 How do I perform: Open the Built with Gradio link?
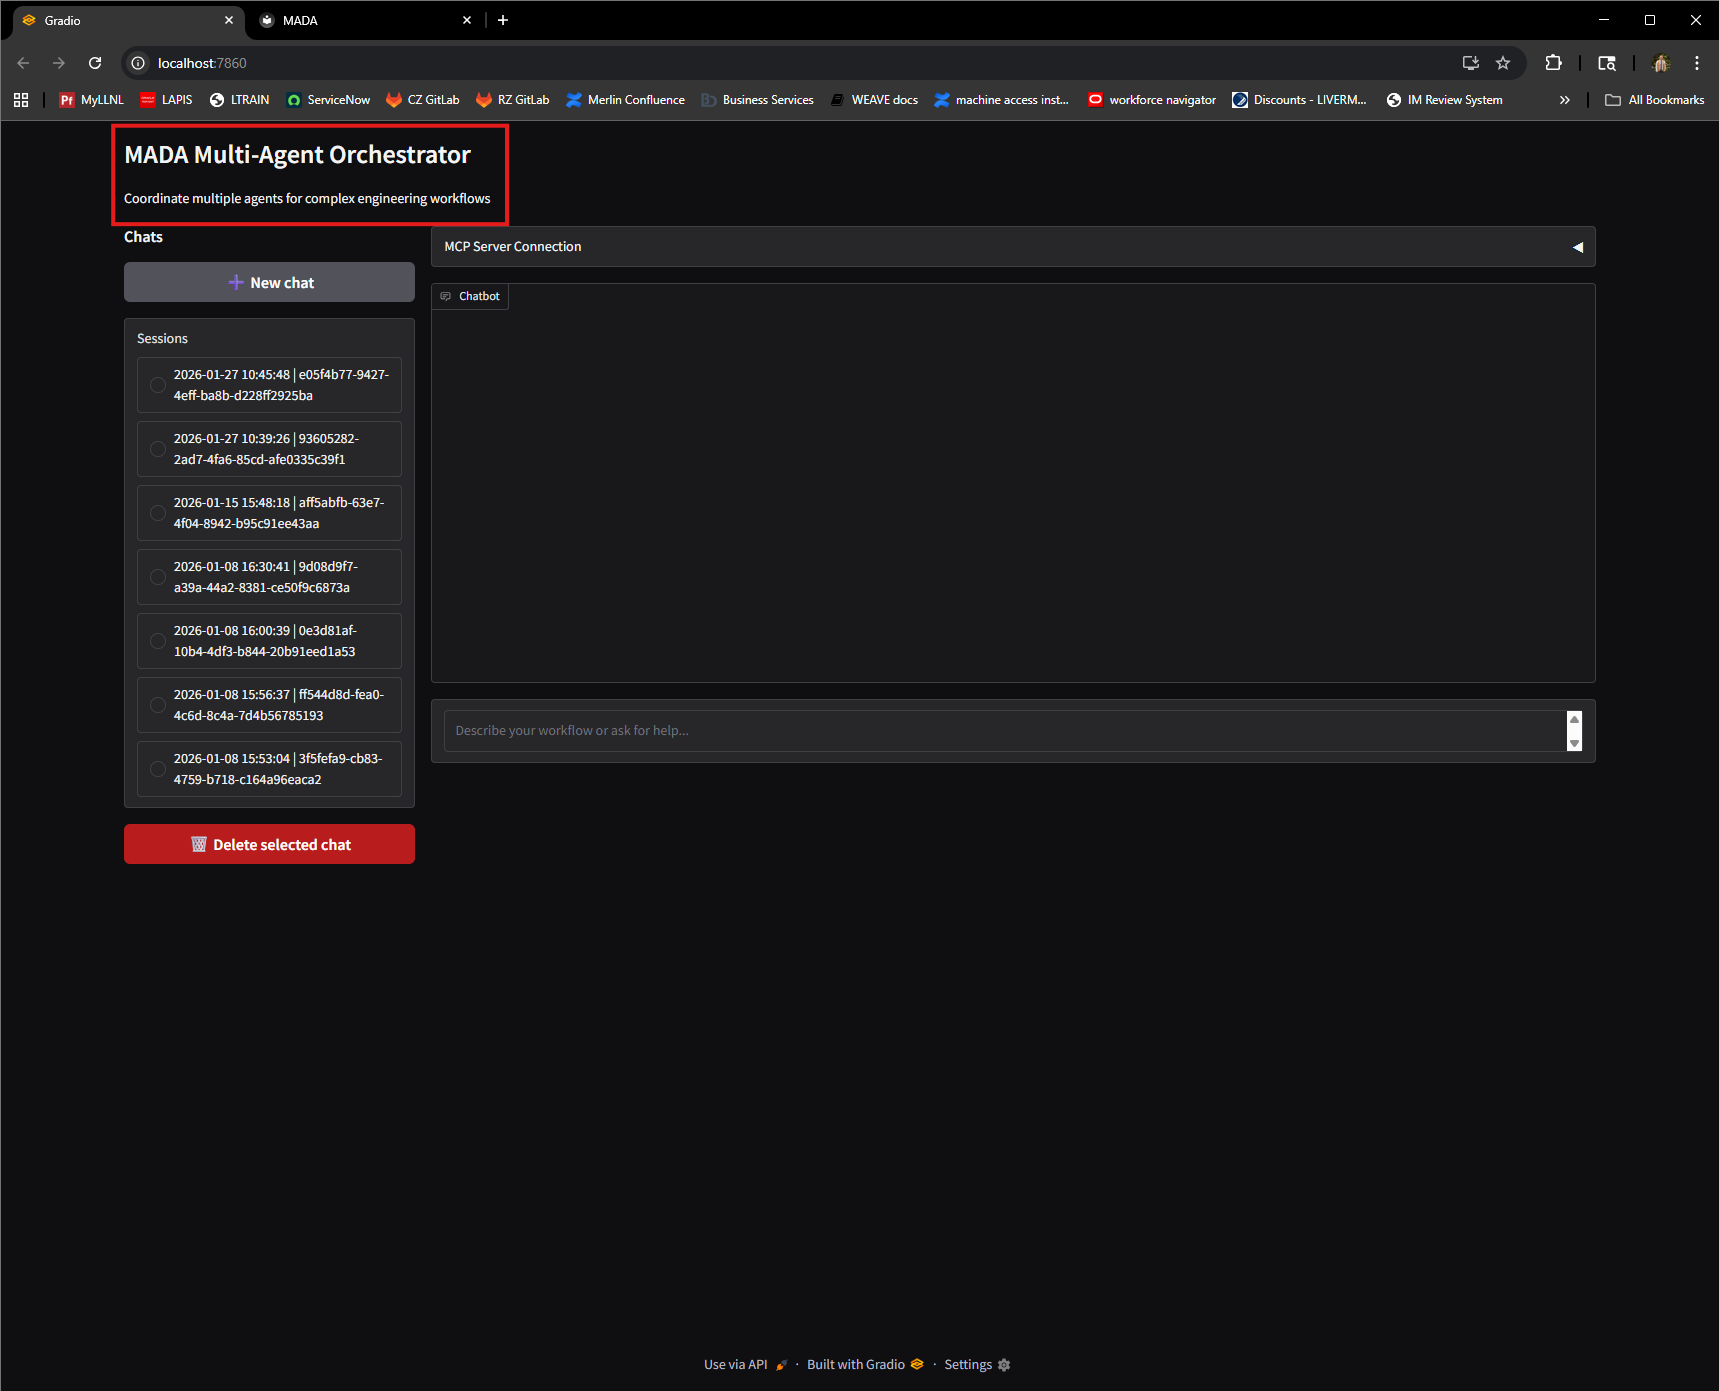(x=865, y=1364)
